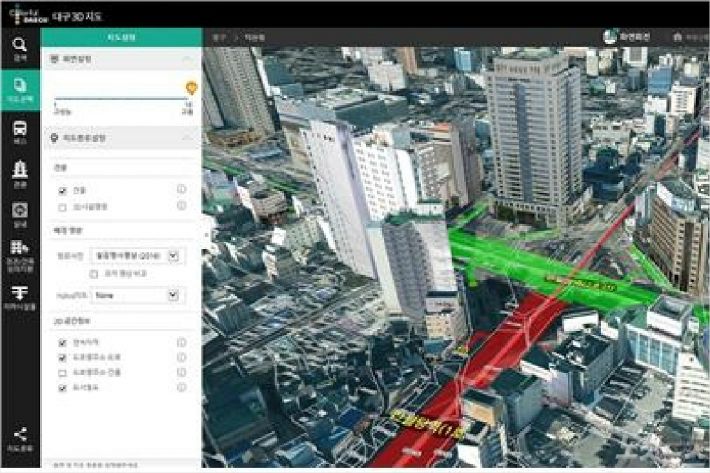Open the grid analysis sidebar icon
710x473 pixels.
(x=20, y=252)
